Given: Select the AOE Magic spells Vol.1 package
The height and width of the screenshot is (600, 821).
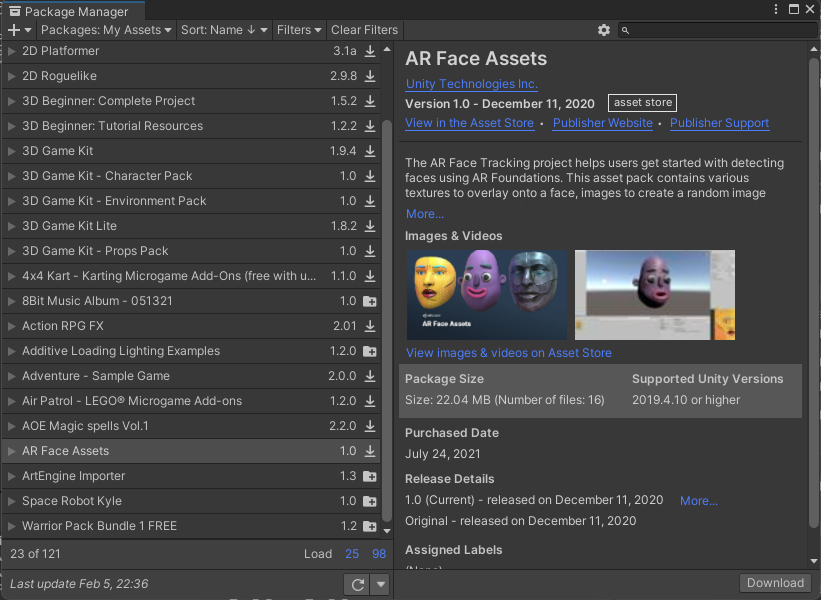Looking at the screenshot, I should (191, 426).
